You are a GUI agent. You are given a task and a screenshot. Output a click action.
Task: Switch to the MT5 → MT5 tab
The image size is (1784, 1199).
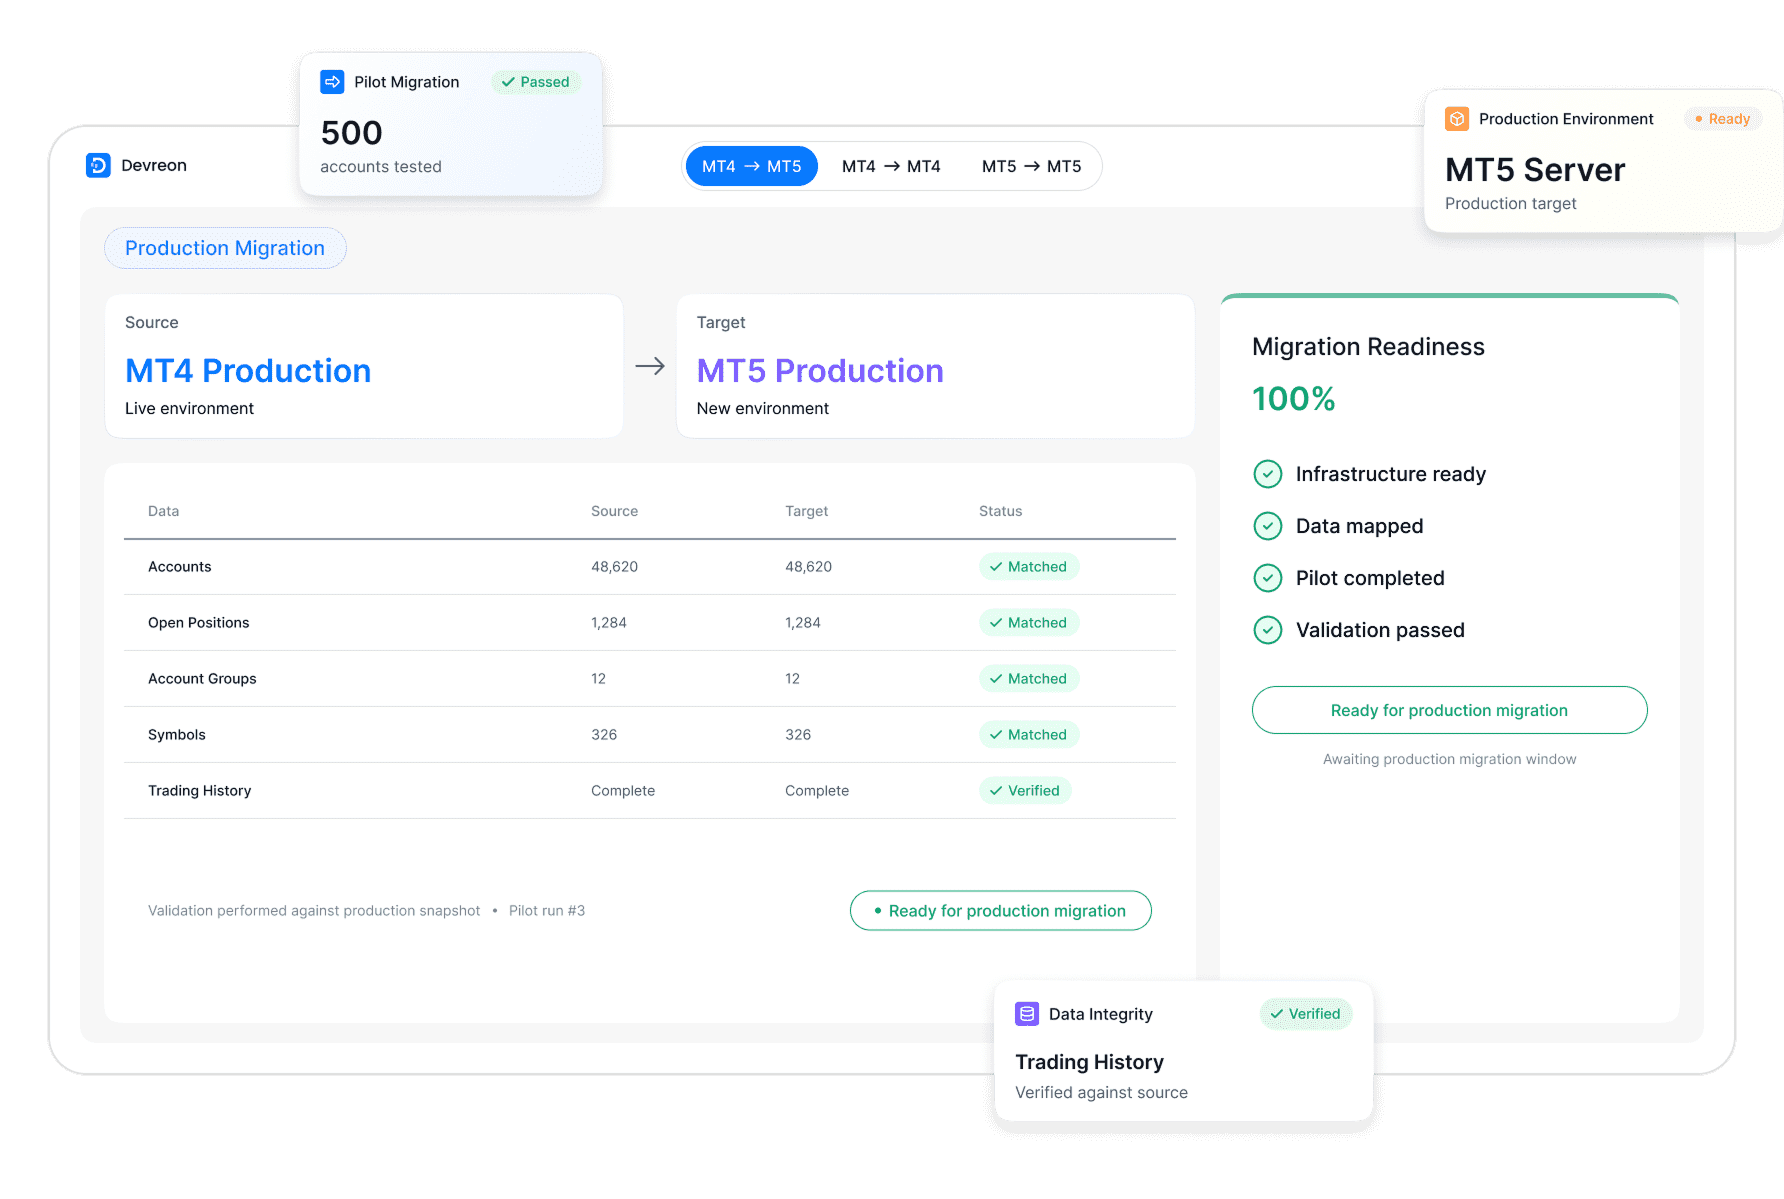tap(1031, 166)
